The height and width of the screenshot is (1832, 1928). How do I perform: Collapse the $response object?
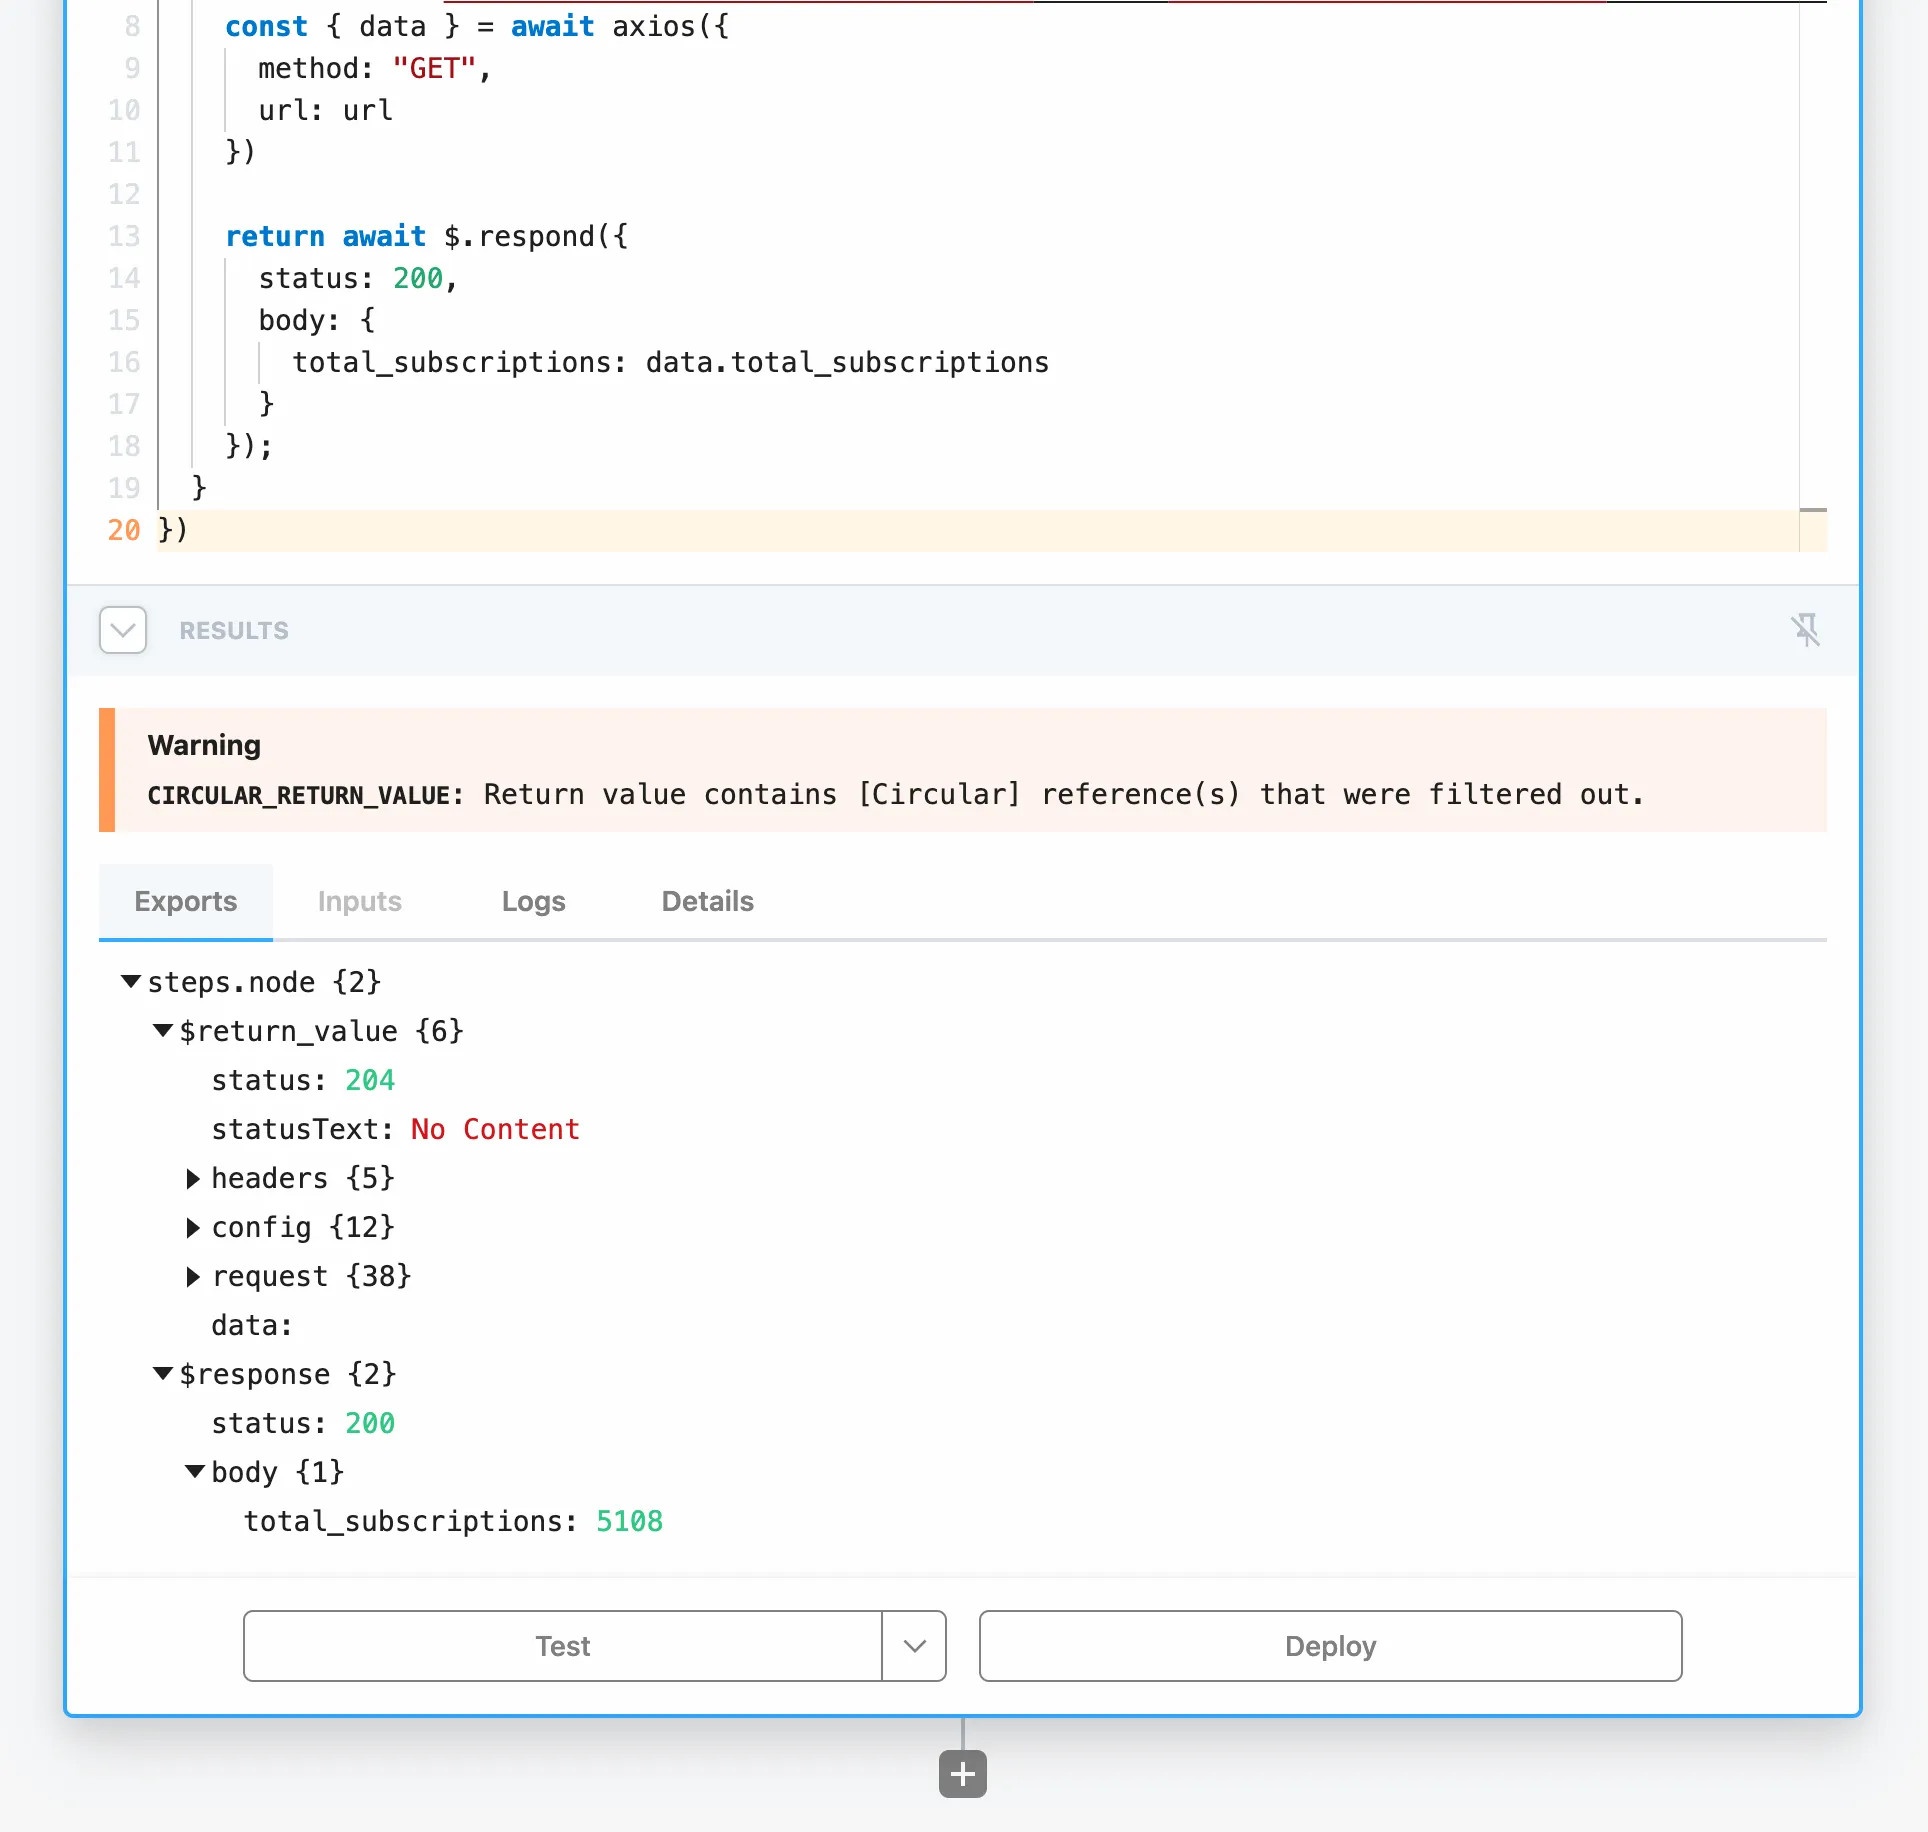coord(163,1373)
